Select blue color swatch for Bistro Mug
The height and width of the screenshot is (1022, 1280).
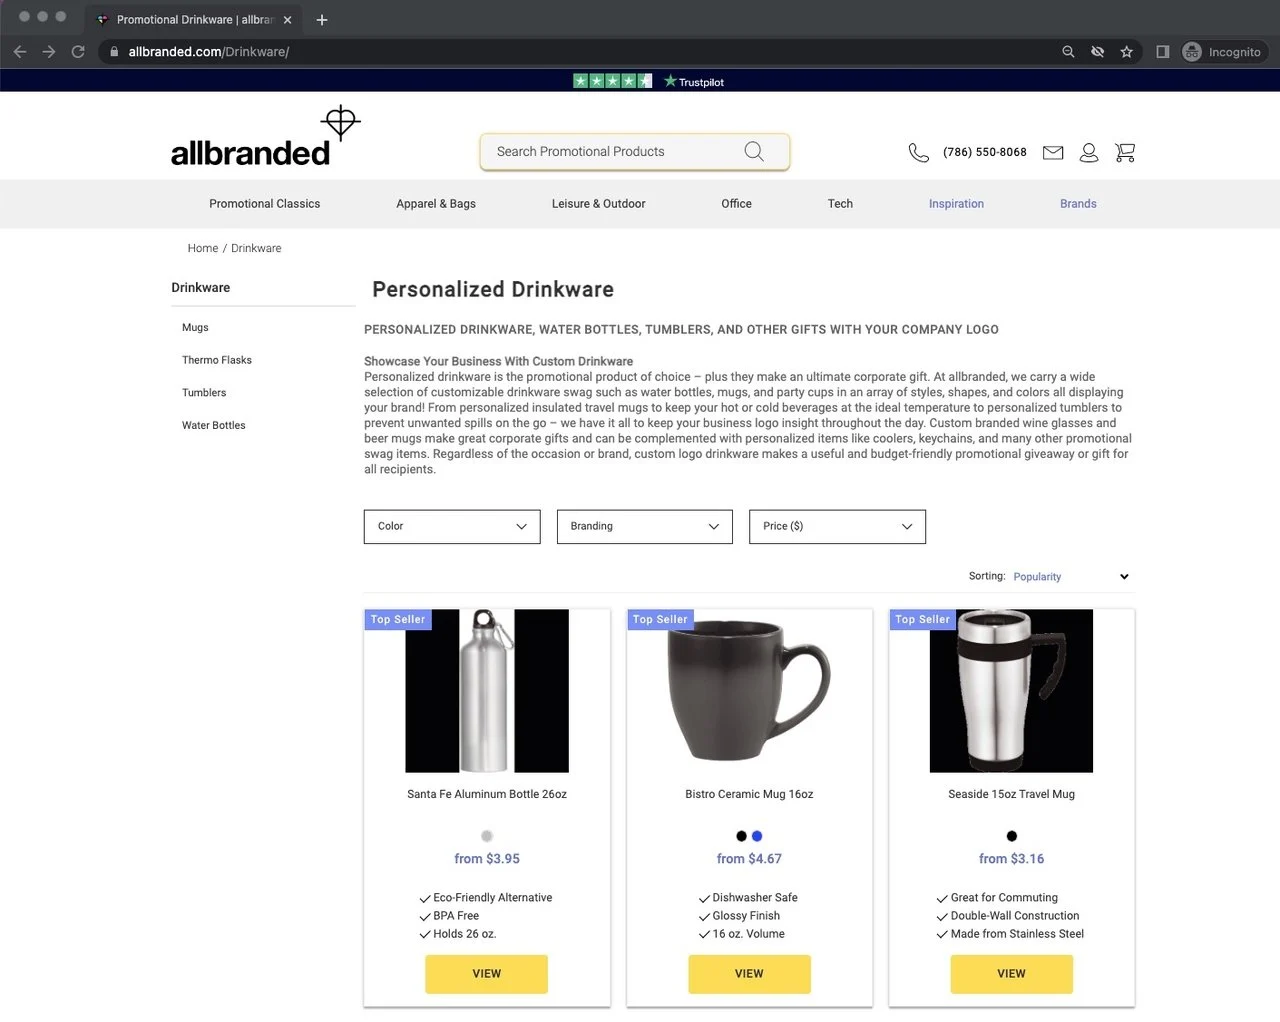tap(757, 836)
